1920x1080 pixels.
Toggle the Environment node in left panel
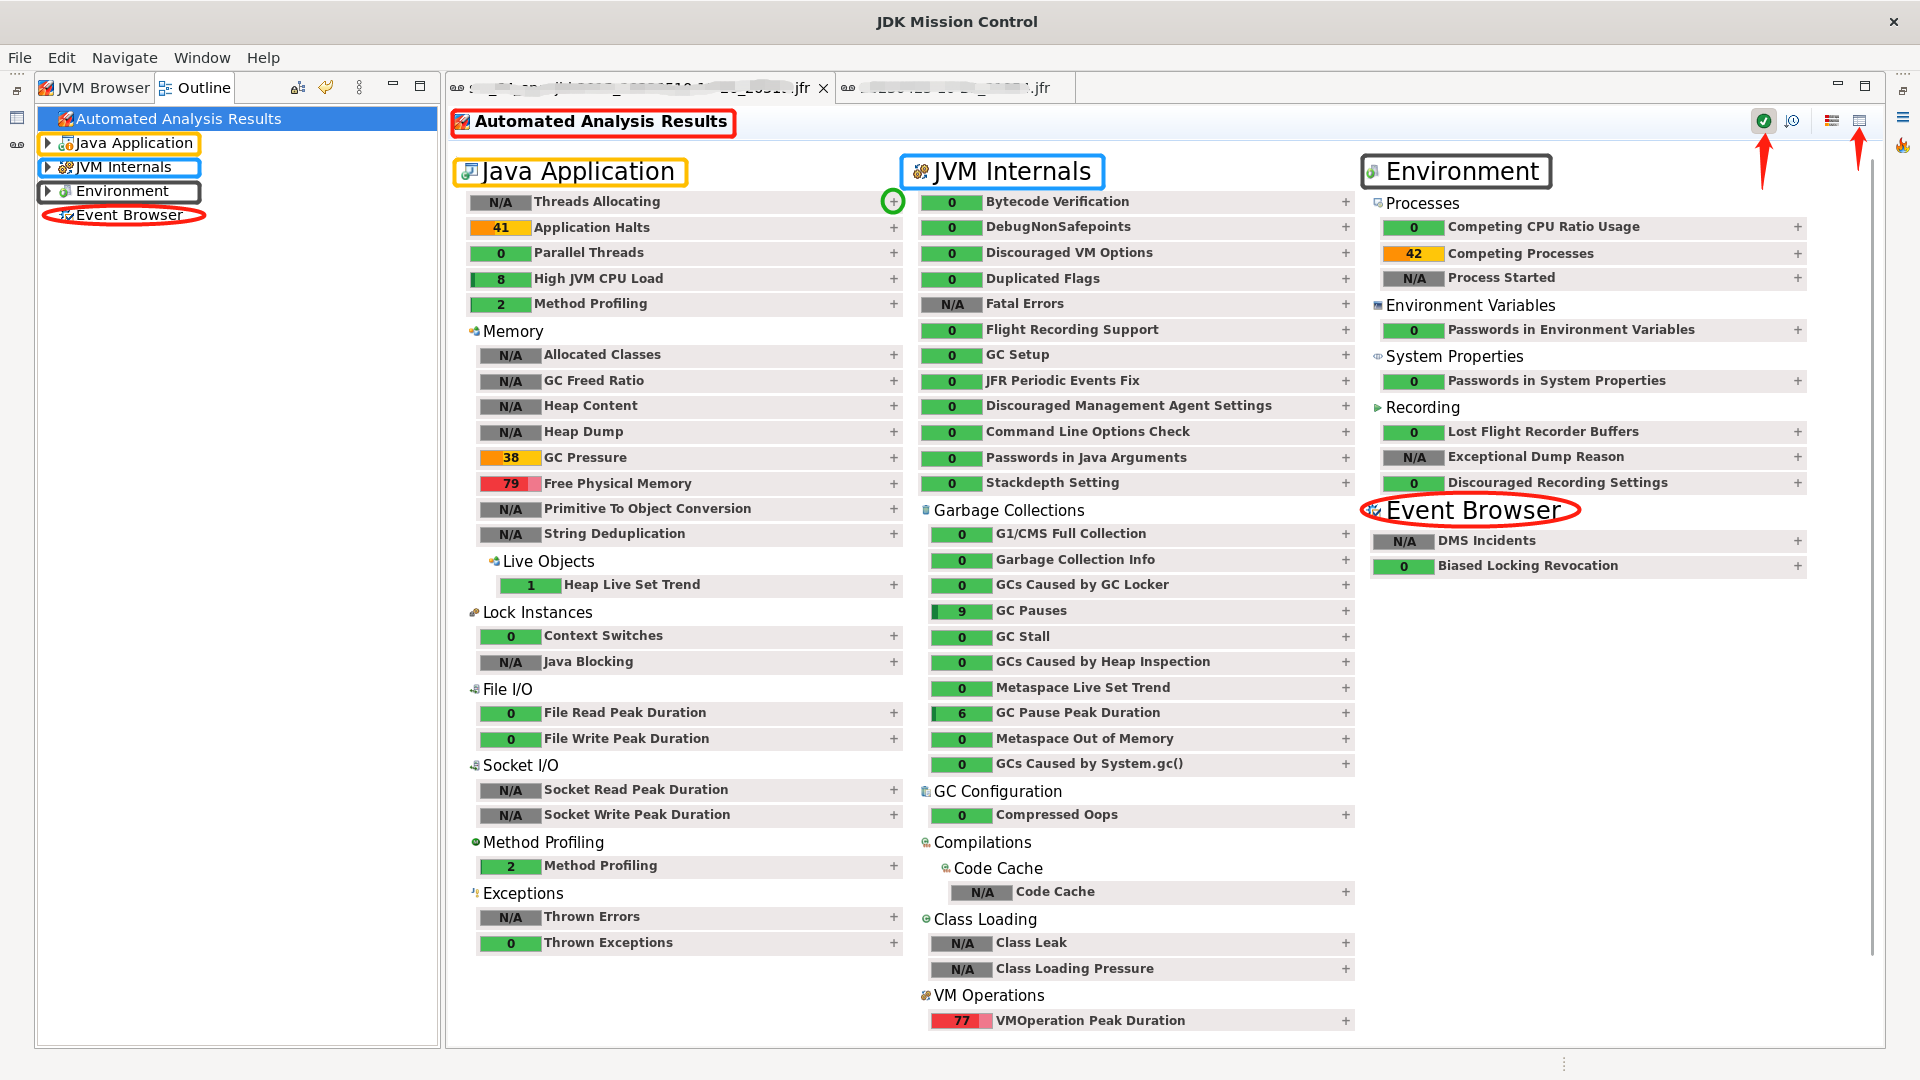(x=47, y=191)
